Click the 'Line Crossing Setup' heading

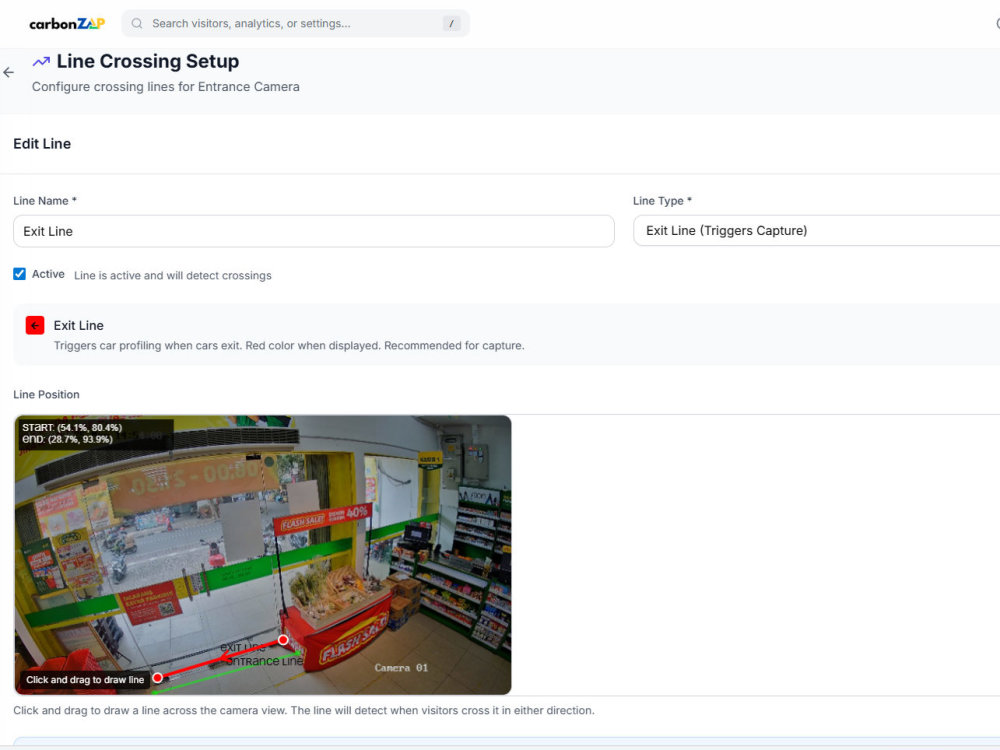coord(148,61)
